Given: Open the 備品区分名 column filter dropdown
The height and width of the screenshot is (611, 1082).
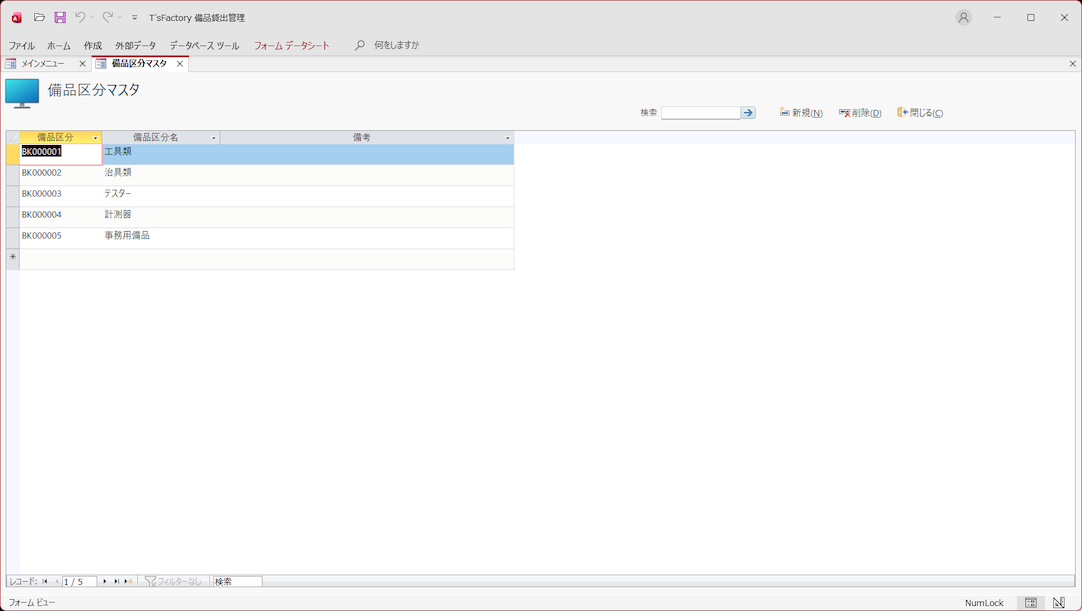Looking at the screenshot, I should click(214, 138).
